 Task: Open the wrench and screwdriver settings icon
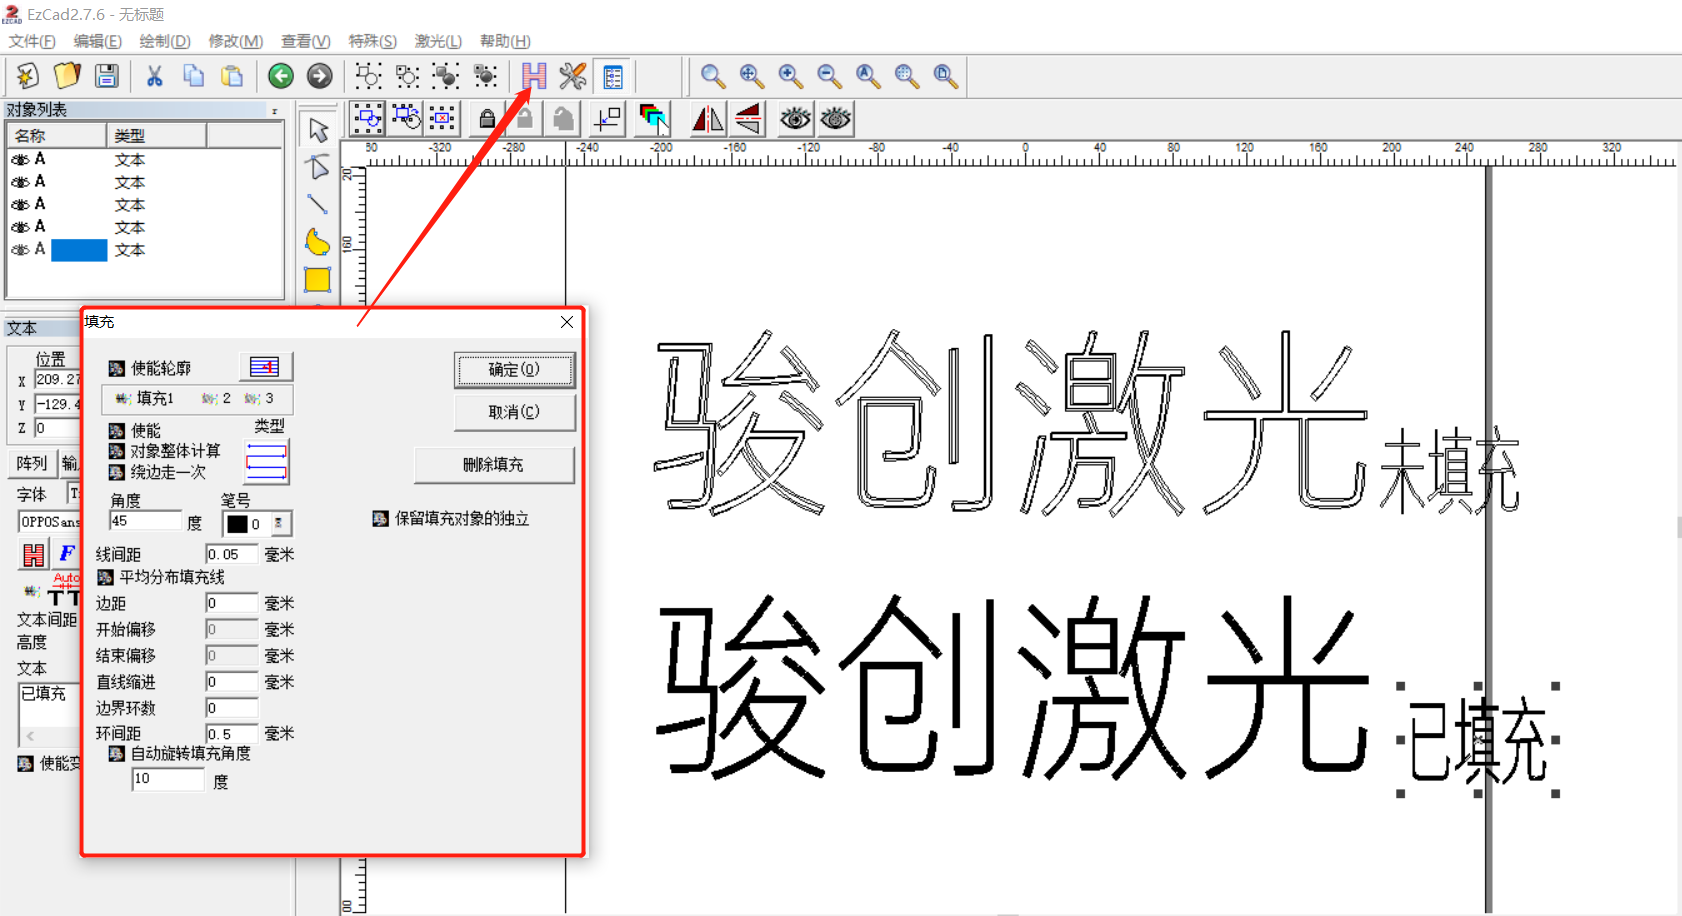tap(573, 76)
